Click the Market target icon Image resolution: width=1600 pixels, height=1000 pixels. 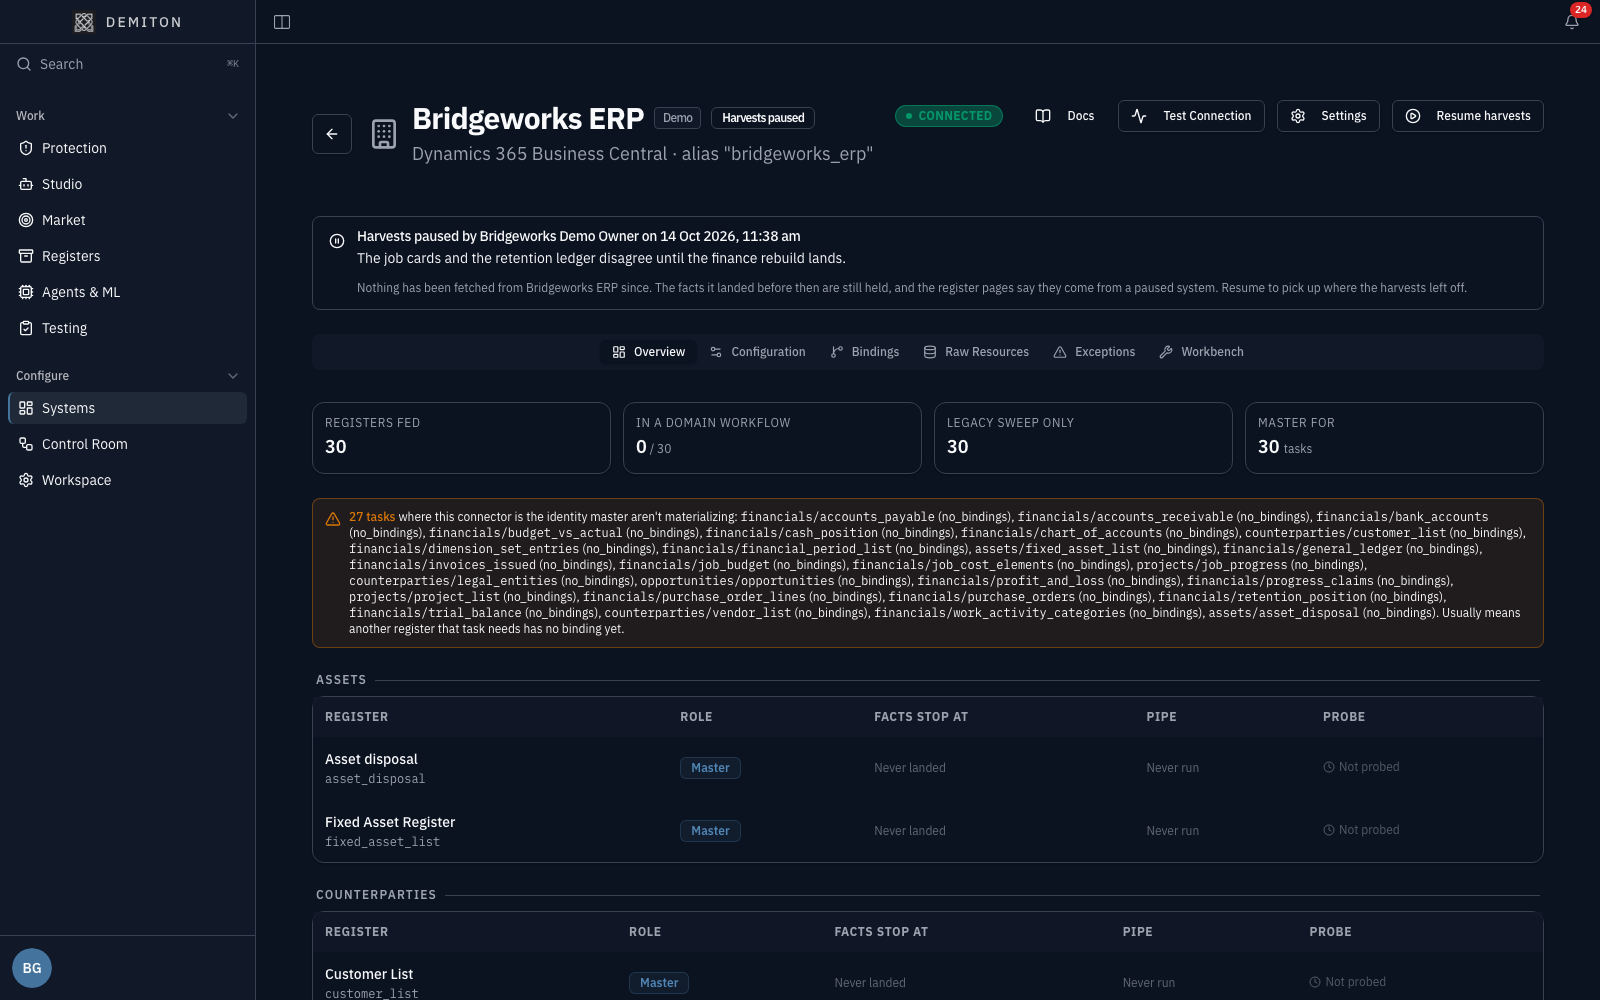pos(26,220)
